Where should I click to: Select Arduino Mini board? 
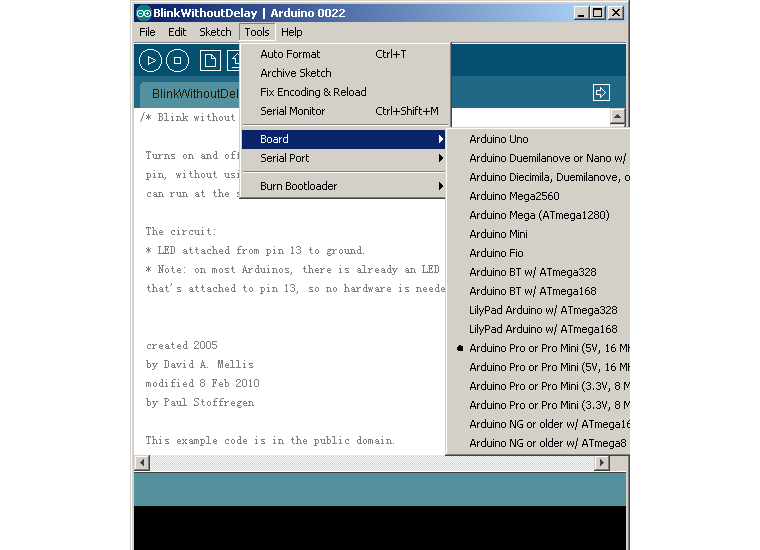(x=539, y=234)
